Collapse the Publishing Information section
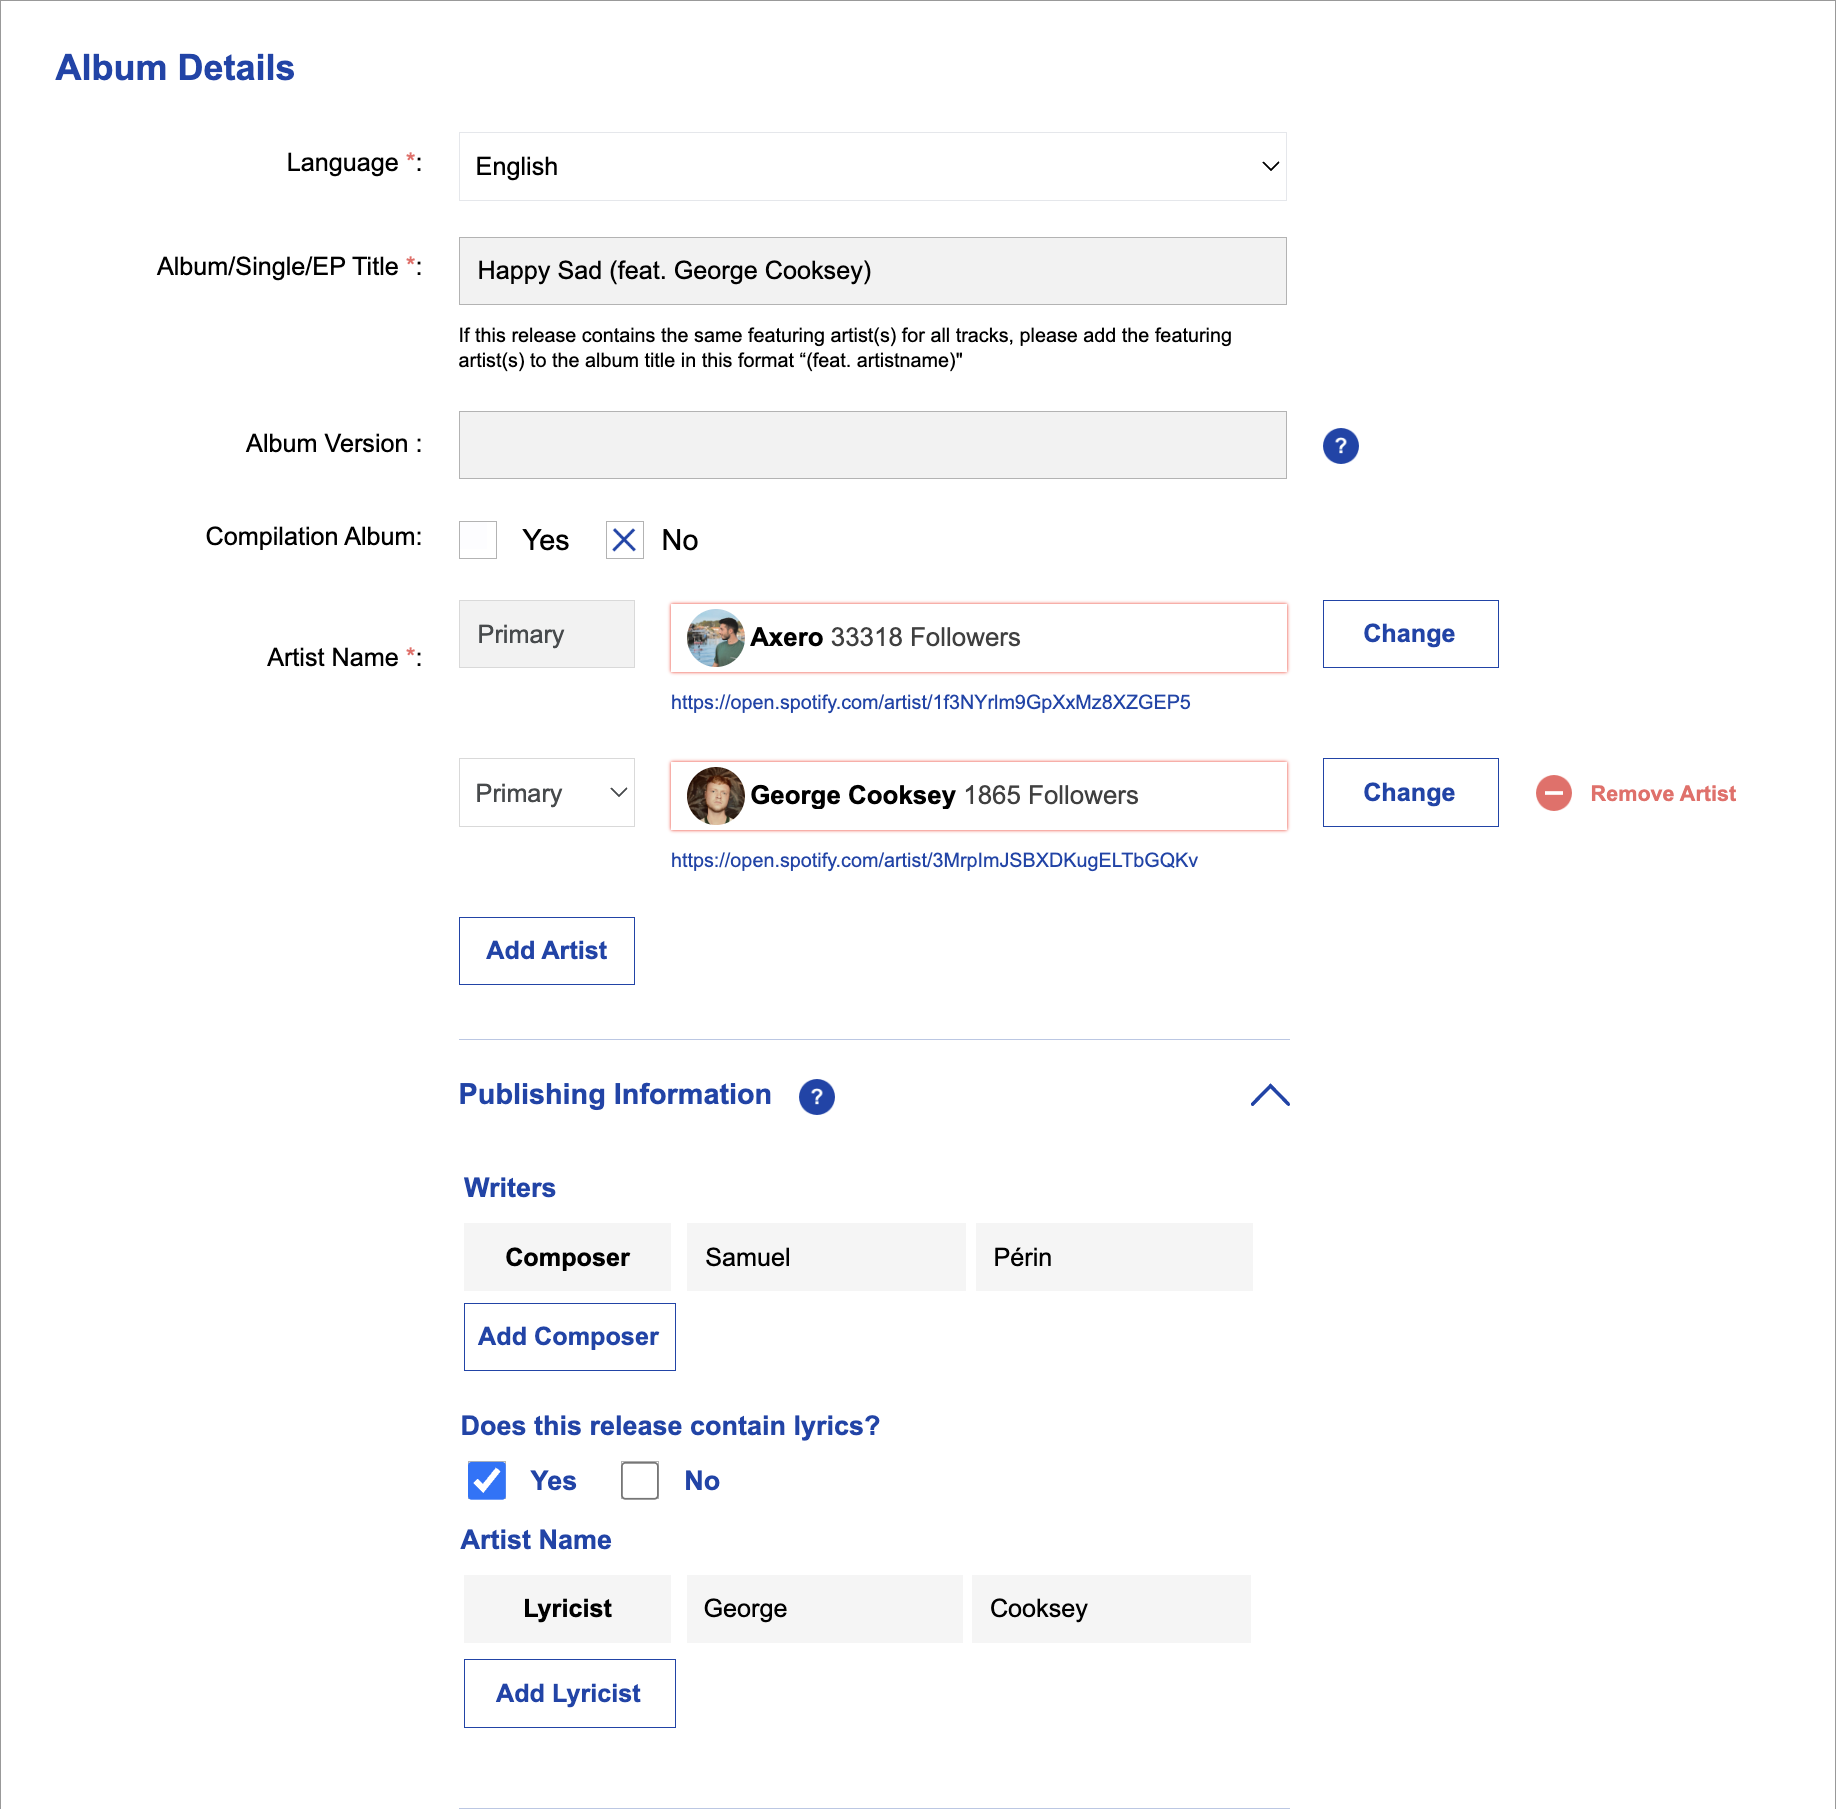Screen dimensions: 1836x1809 [1270, 1096]
